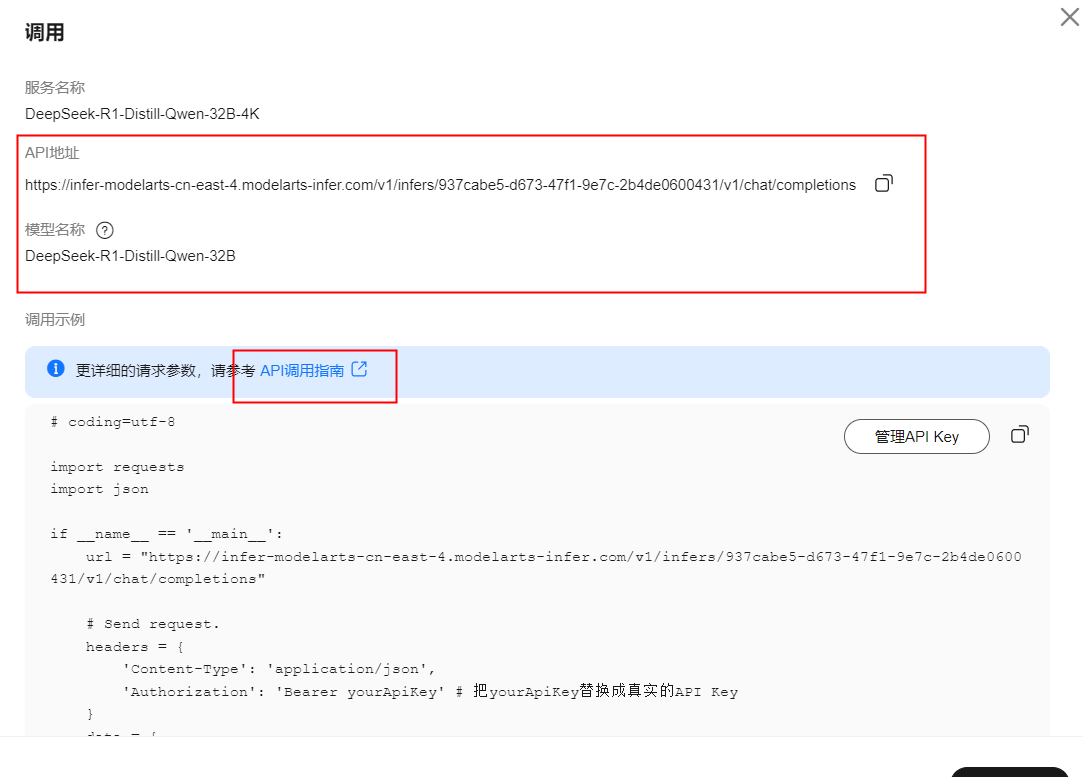Open the 管理API Key page
This screenshot has width=1083, height=777.
point(917,437)
